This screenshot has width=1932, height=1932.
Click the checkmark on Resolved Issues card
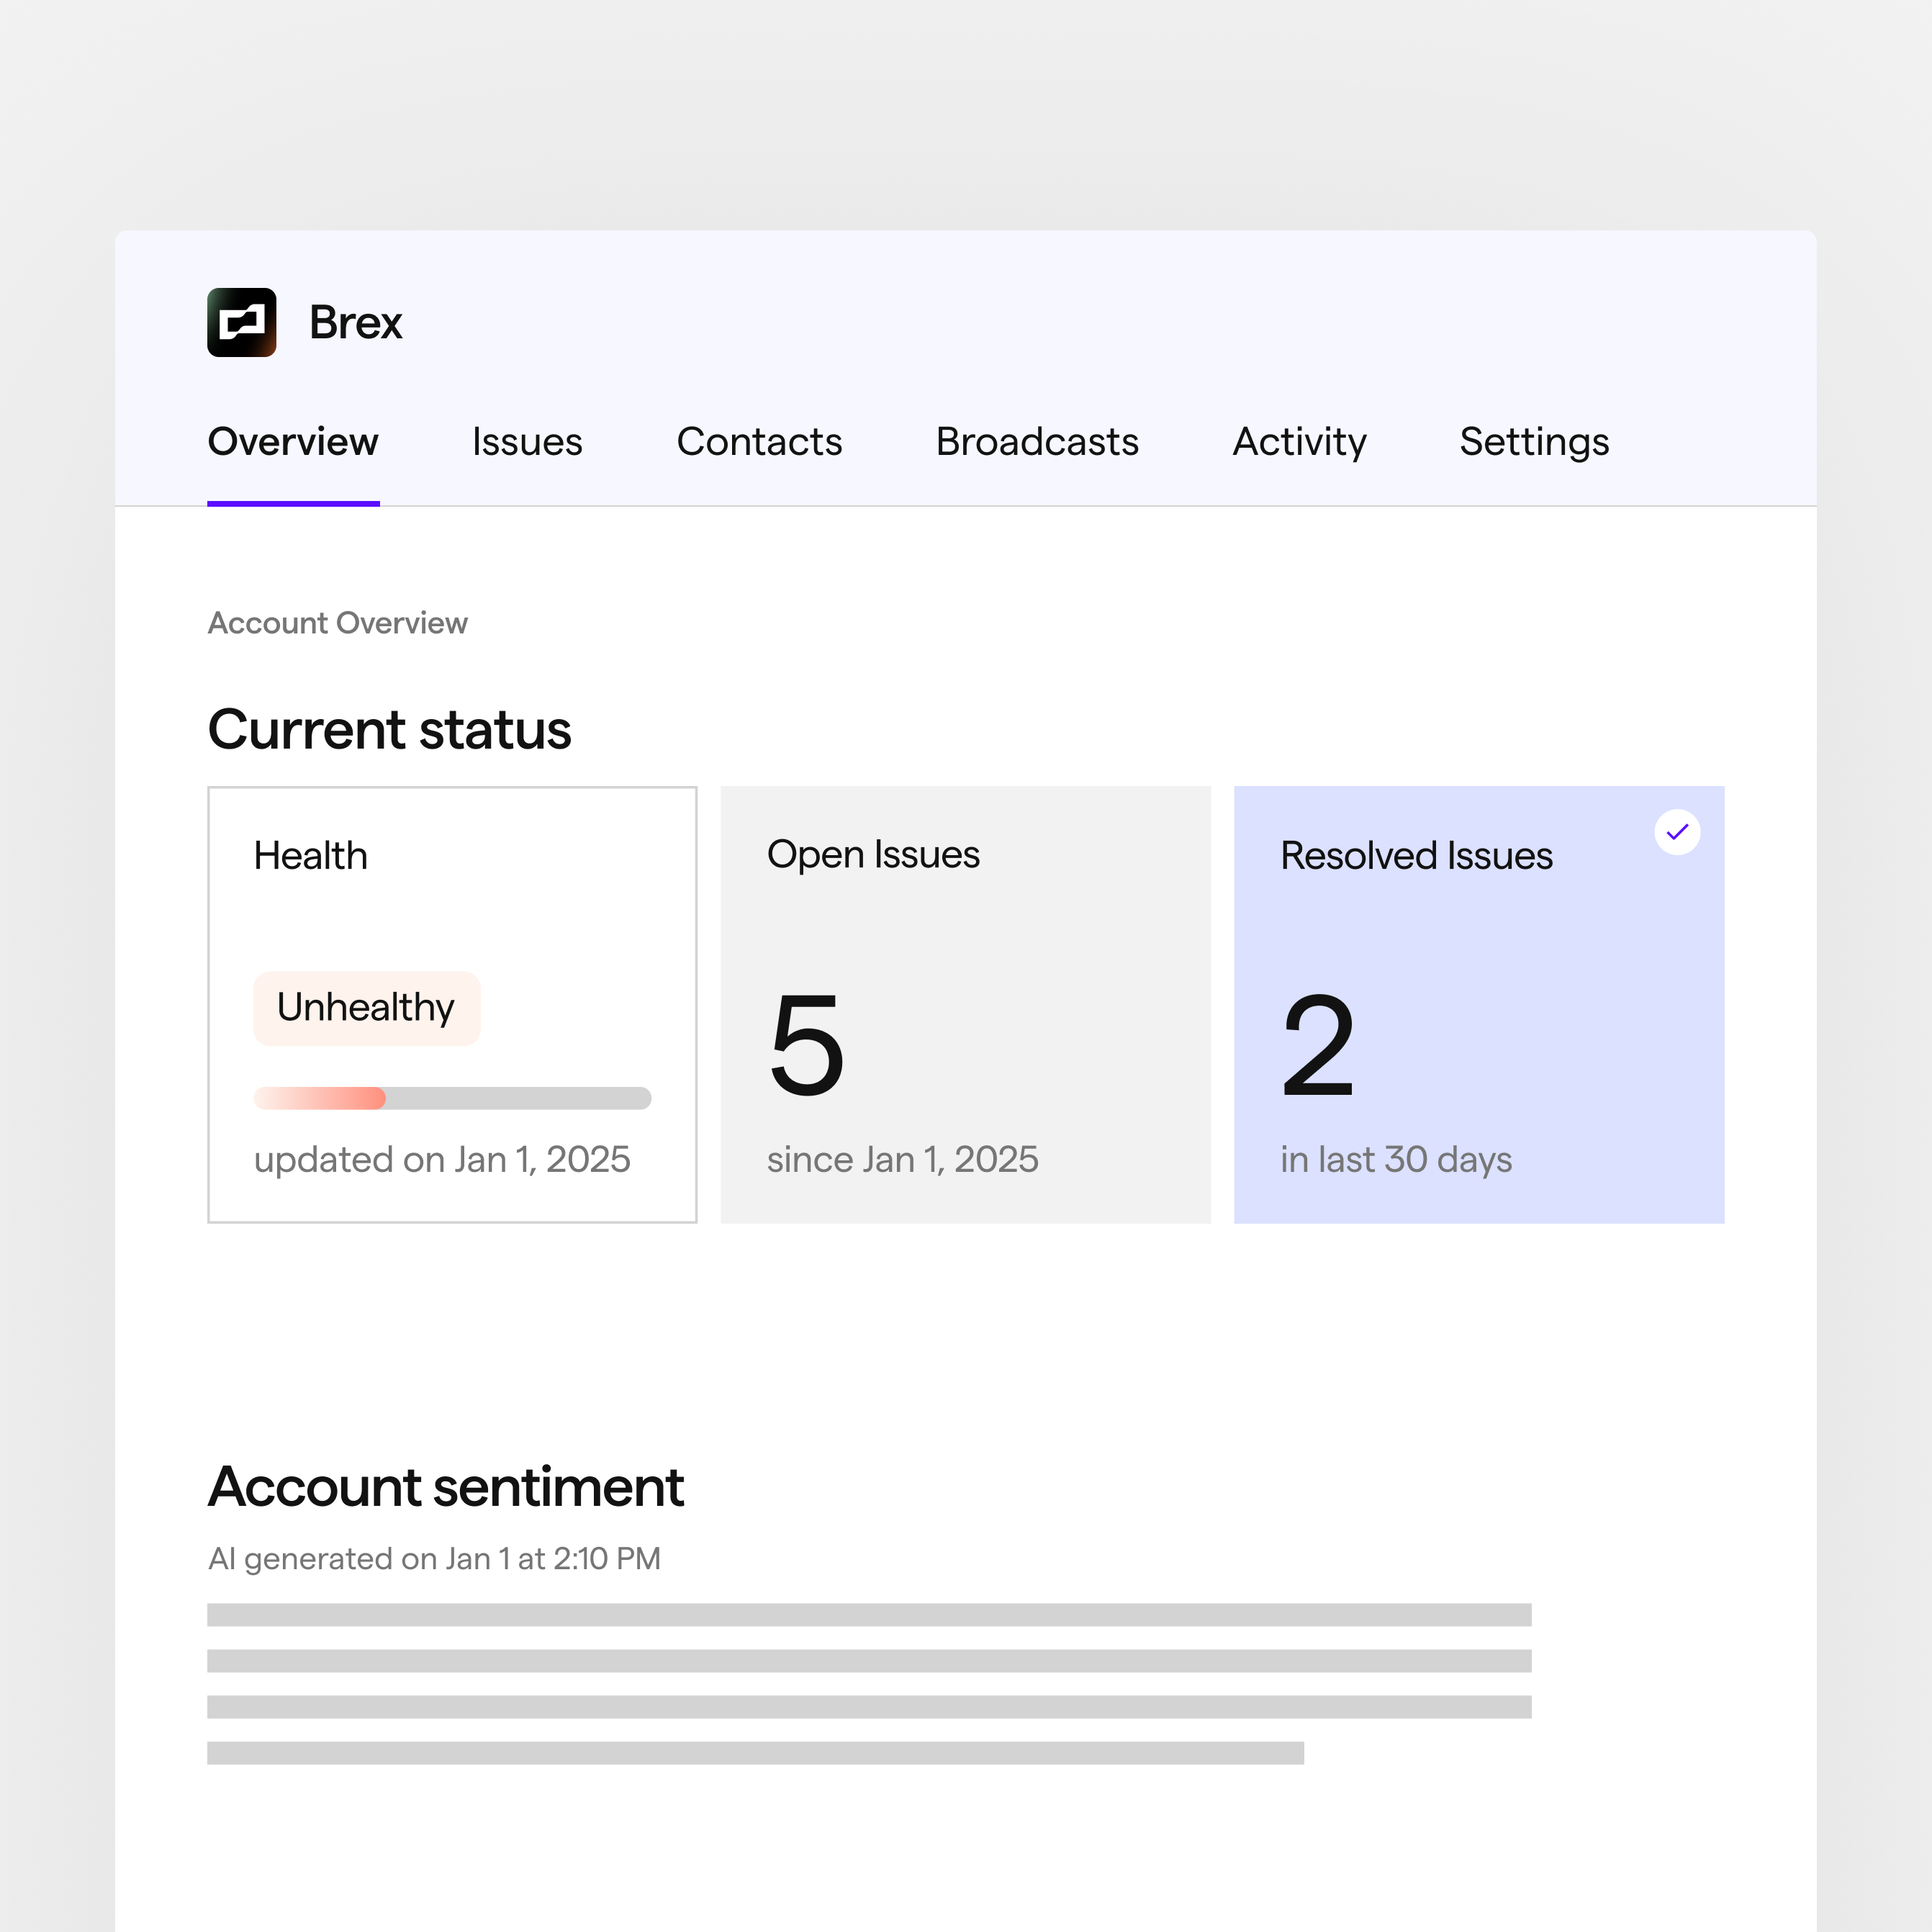pyautogui.click(x=1676, y=832)
